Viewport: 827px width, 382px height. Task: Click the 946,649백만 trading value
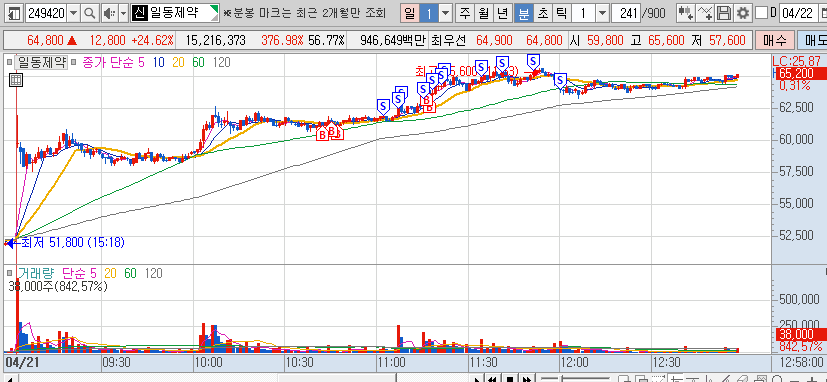393,40
